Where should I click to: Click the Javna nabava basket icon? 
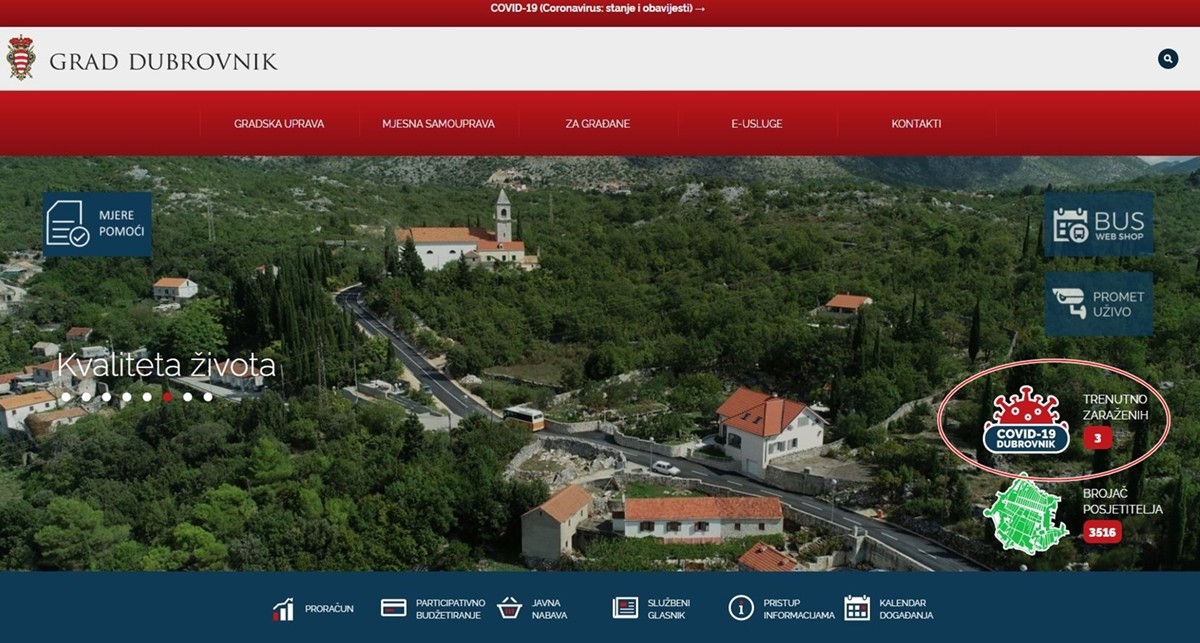510,608
